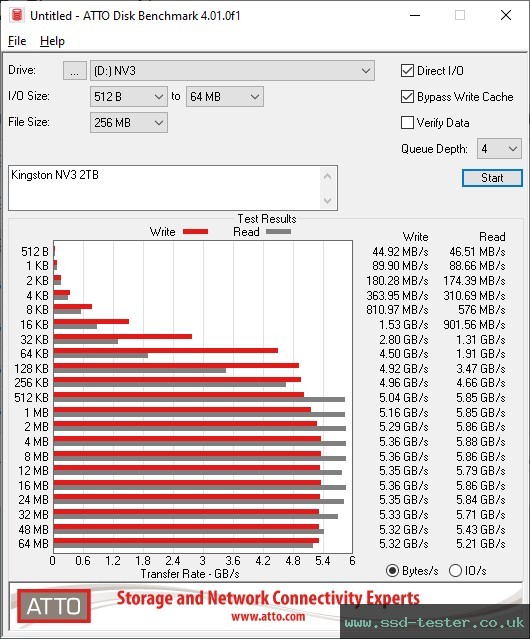Expand the Drive (D:) NV3 dropdown
Image resolution: width=530 pixels, height=639 pixels.
coord(232,71)
